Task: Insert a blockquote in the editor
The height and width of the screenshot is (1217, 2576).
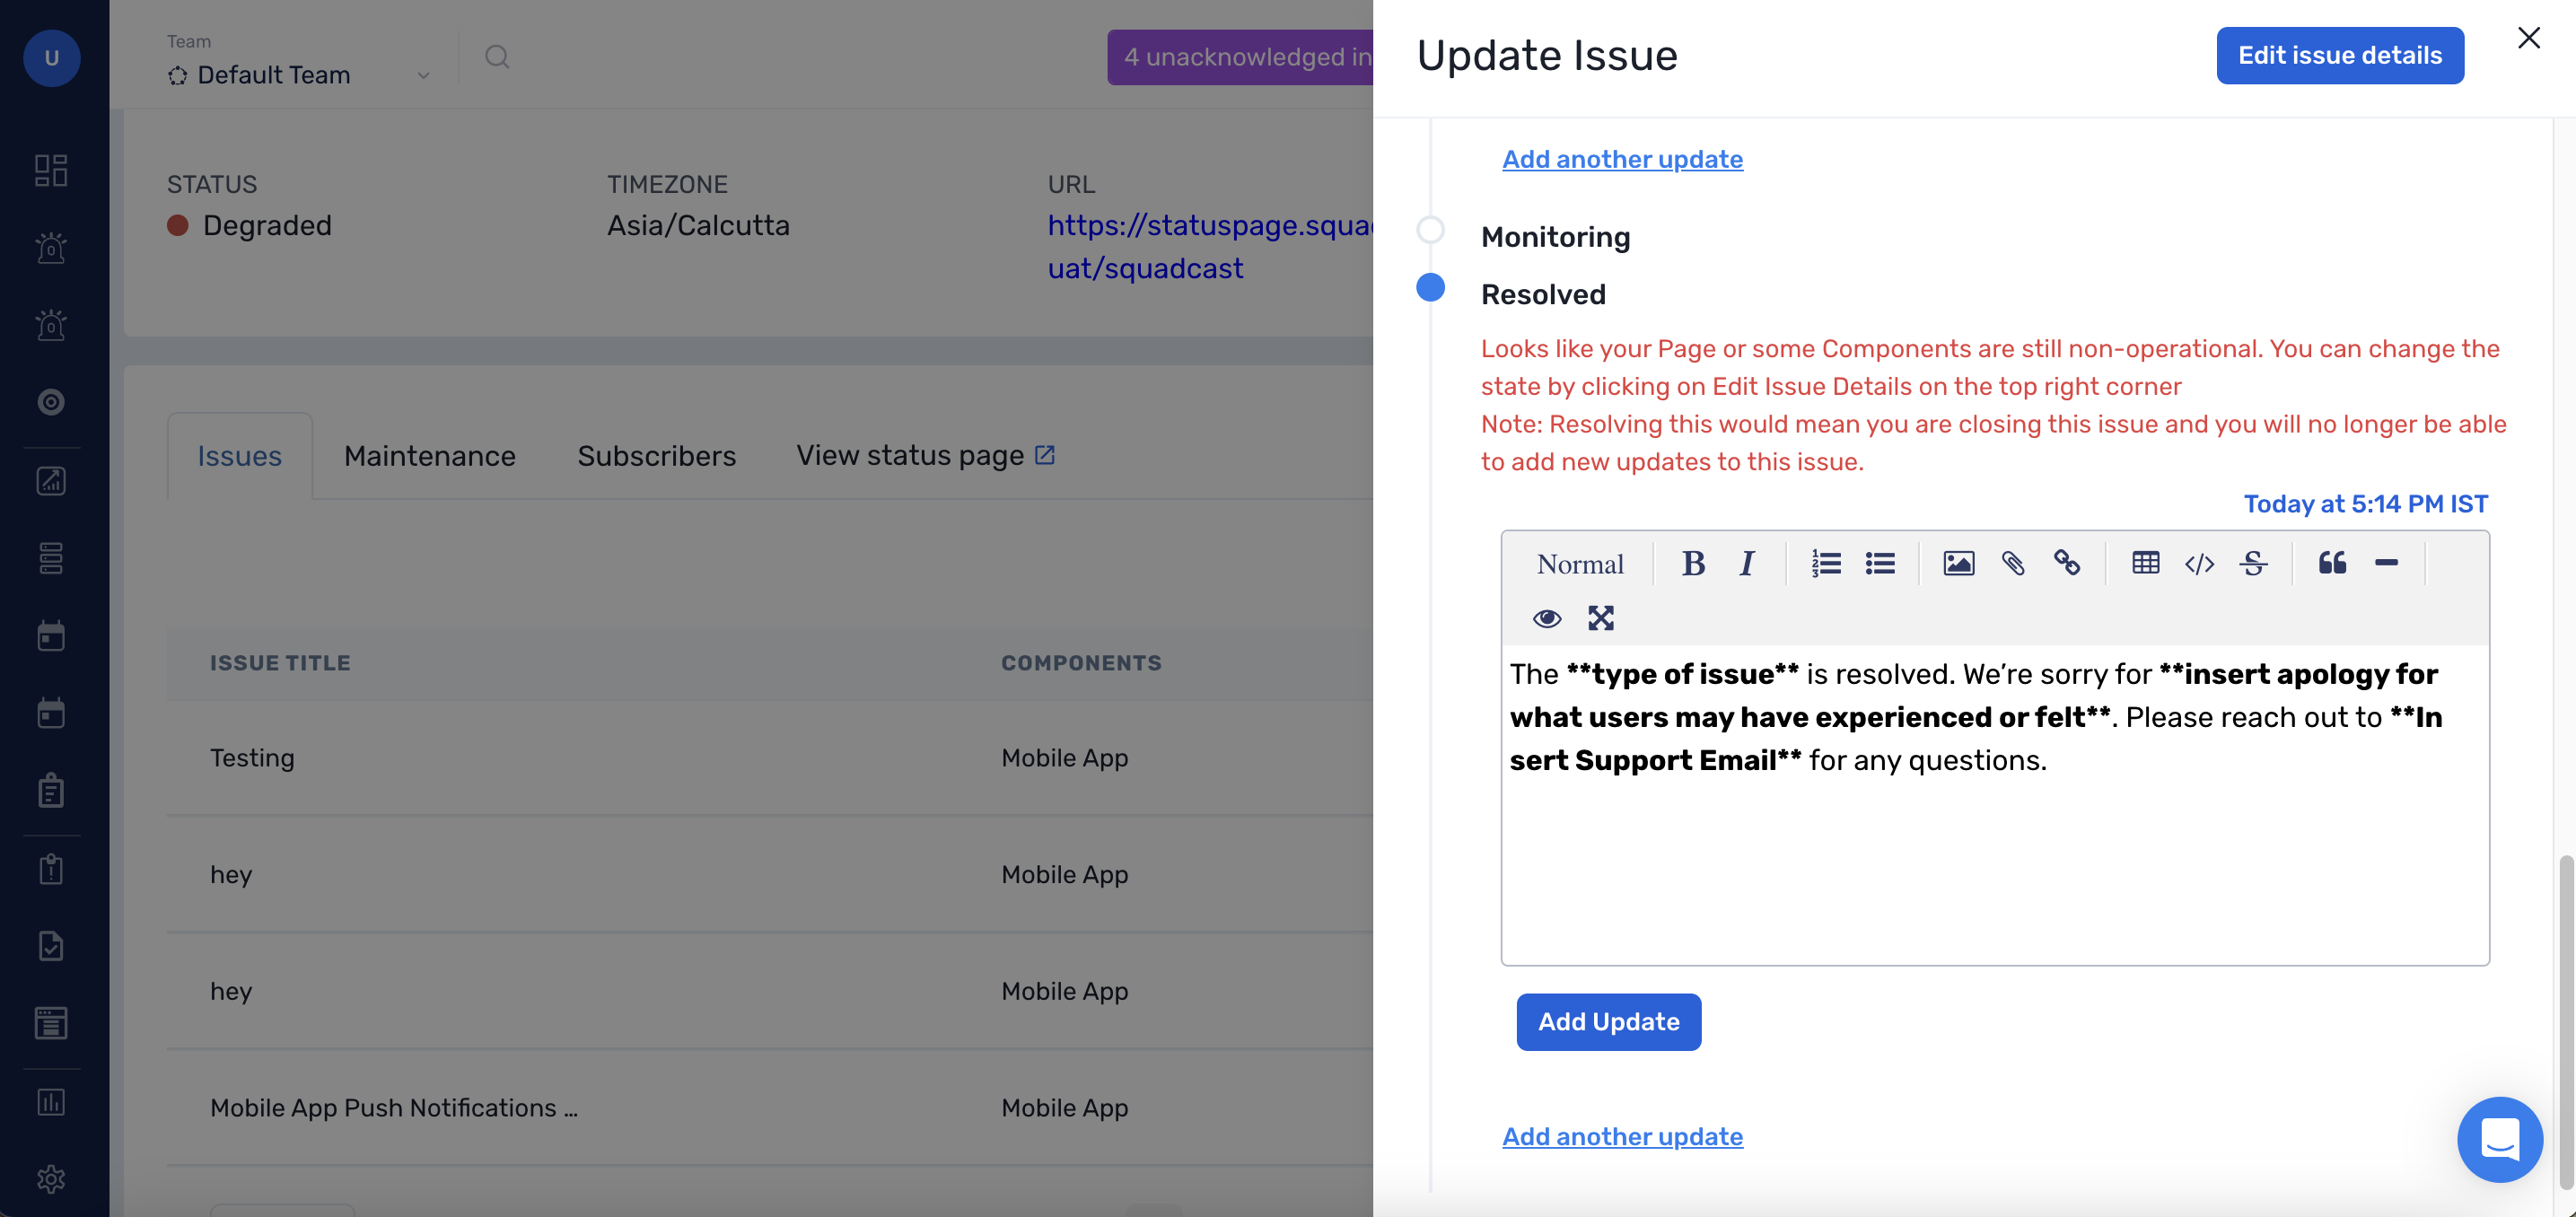Action: click(x=2332, y=564)
